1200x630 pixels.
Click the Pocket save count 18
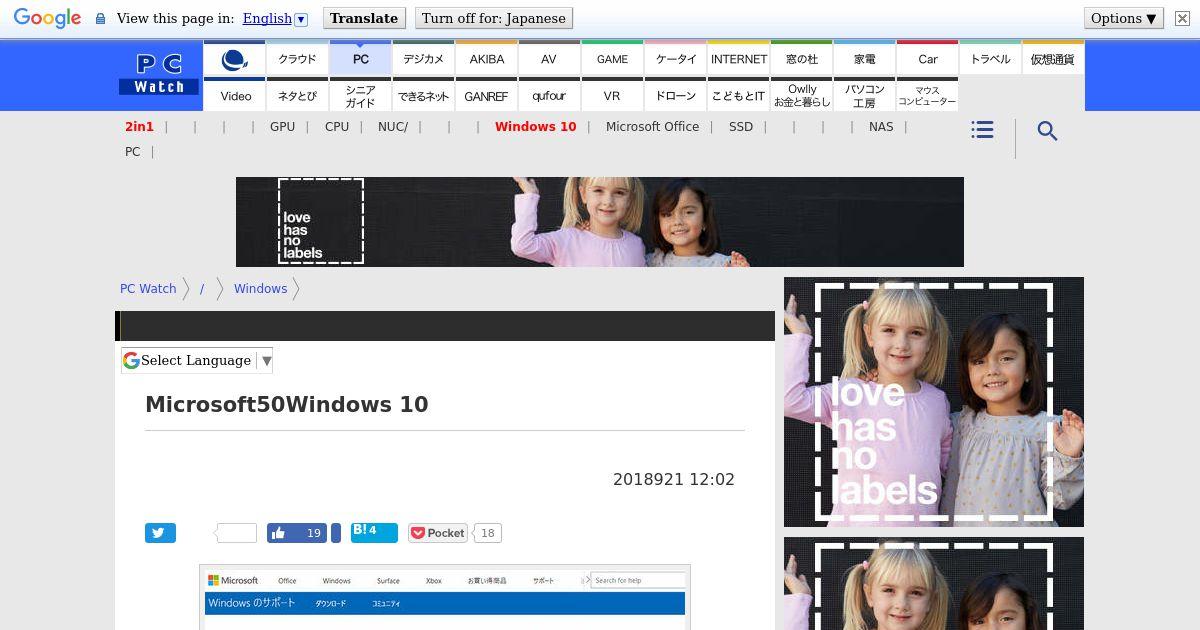tap(487, 533)
